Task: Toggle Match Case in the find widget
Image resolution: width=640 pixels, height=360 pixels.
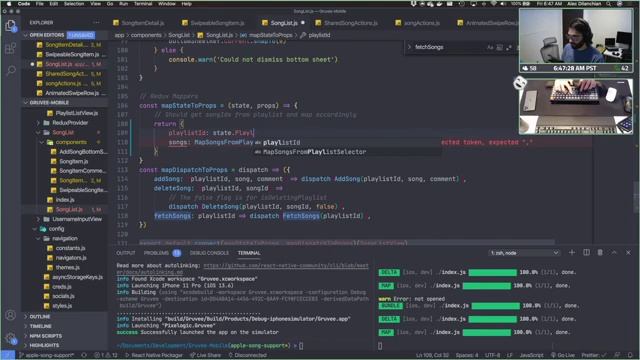Action: [490, 47]
